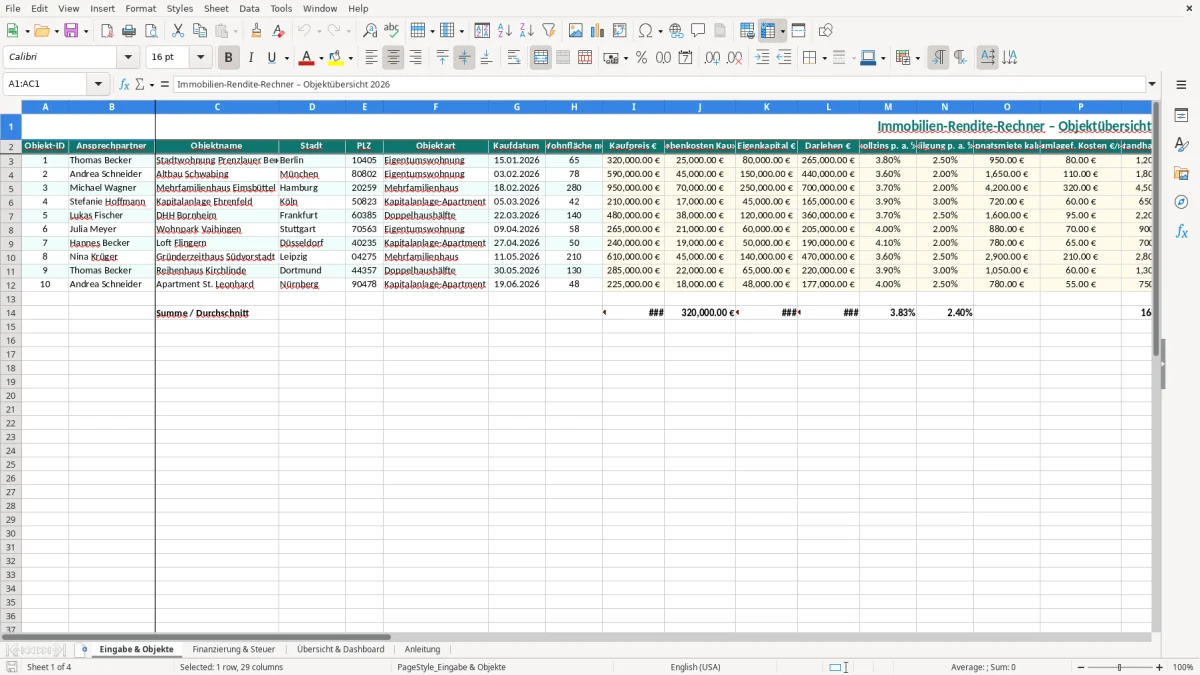Toggle the AutoFilter funnel
Viewport: 1200px width, 675px height.
pyautogui.click(x=548, y=31)
